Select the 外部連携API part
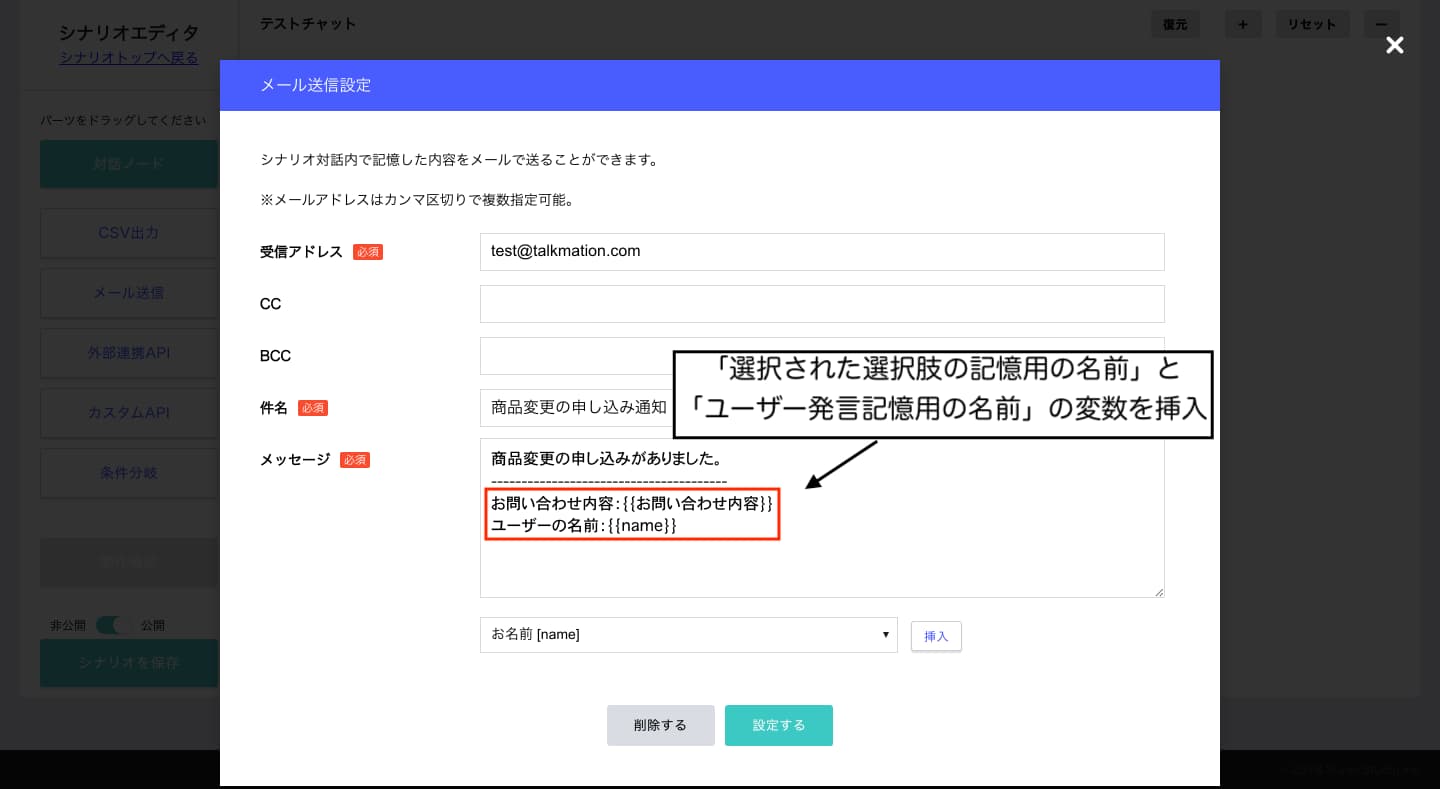This screenshot has height=789, width=1440. pos(129,353)
